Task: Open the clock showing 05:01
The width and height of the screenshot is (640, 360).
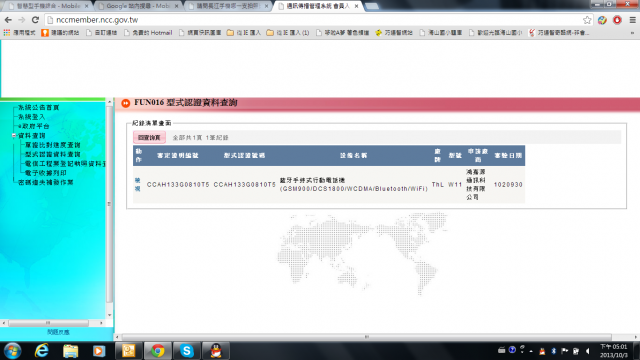Action: coord(613,351)
